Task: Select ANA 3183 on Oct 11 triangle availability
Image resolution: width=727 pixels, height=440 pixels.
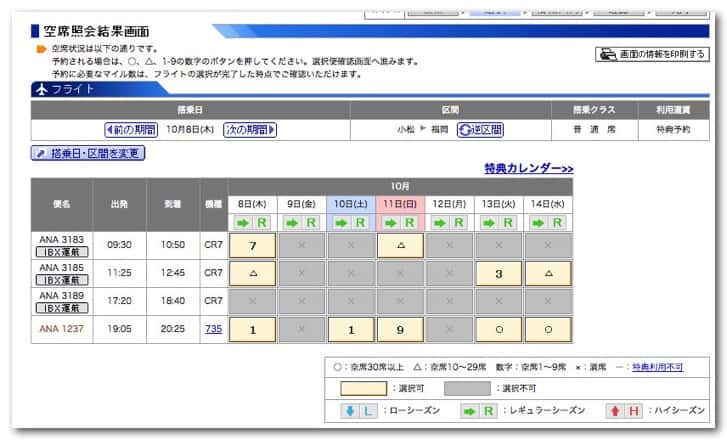Action: click(x=401, y=245)
